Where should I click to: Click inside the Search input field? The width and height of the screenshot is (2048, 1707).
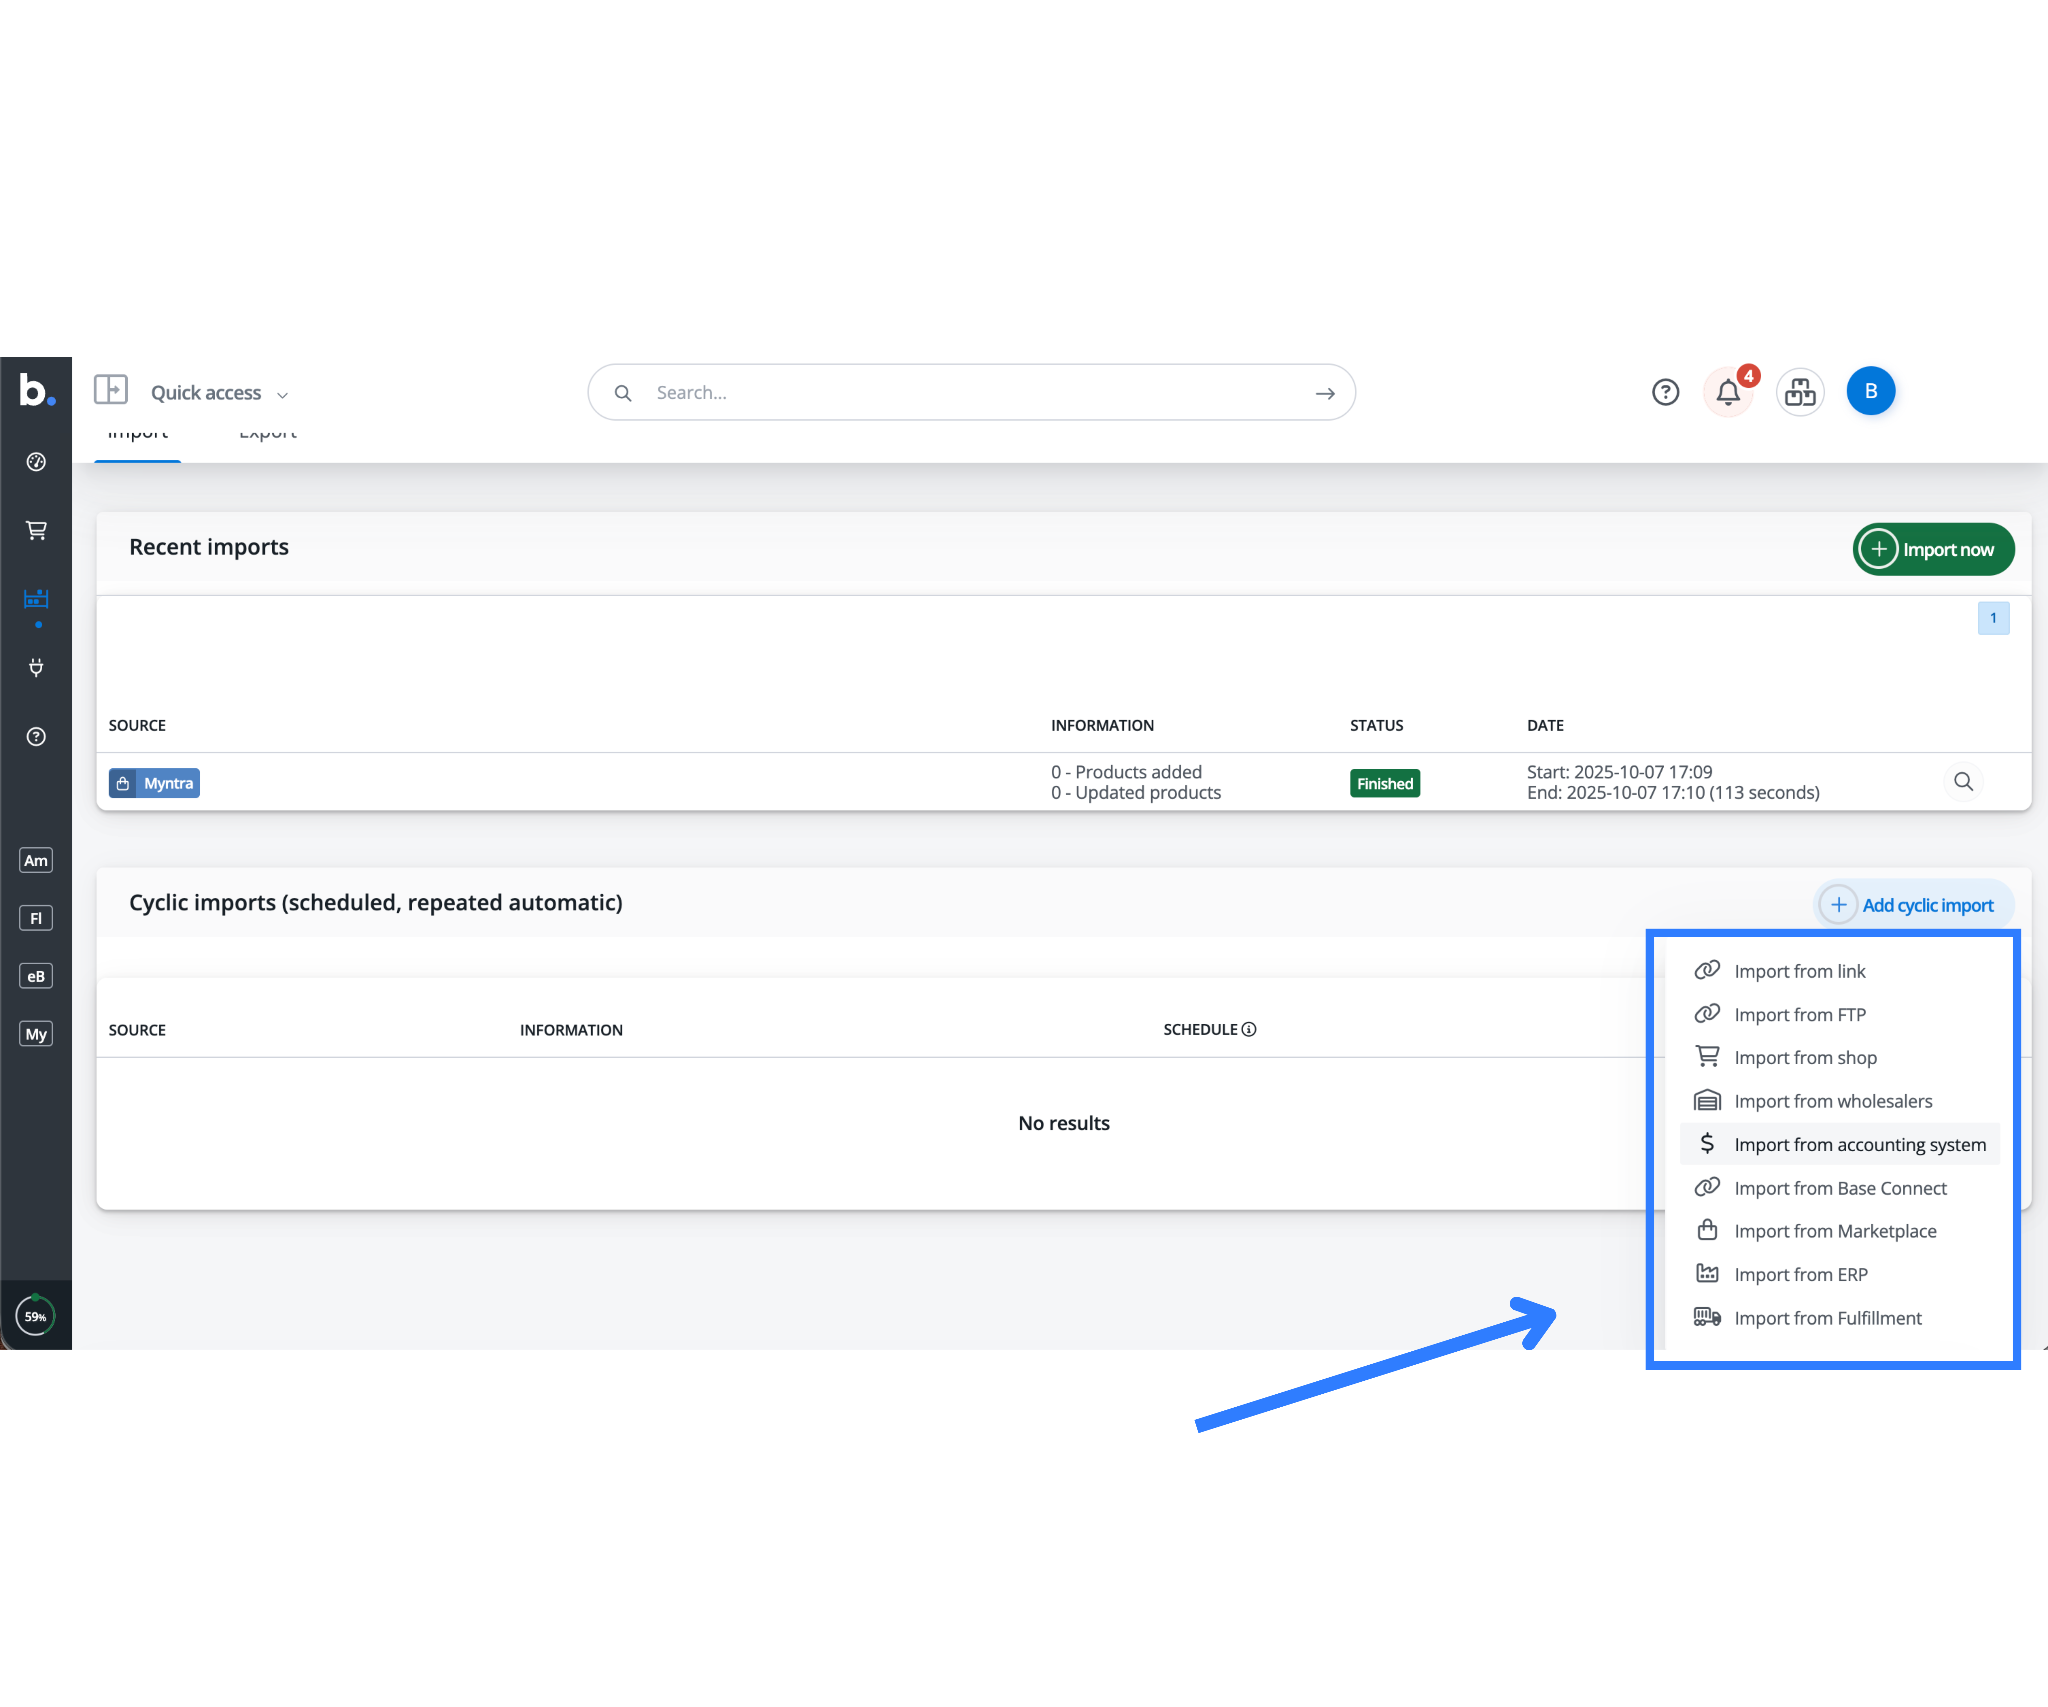[x=970, y=392]
